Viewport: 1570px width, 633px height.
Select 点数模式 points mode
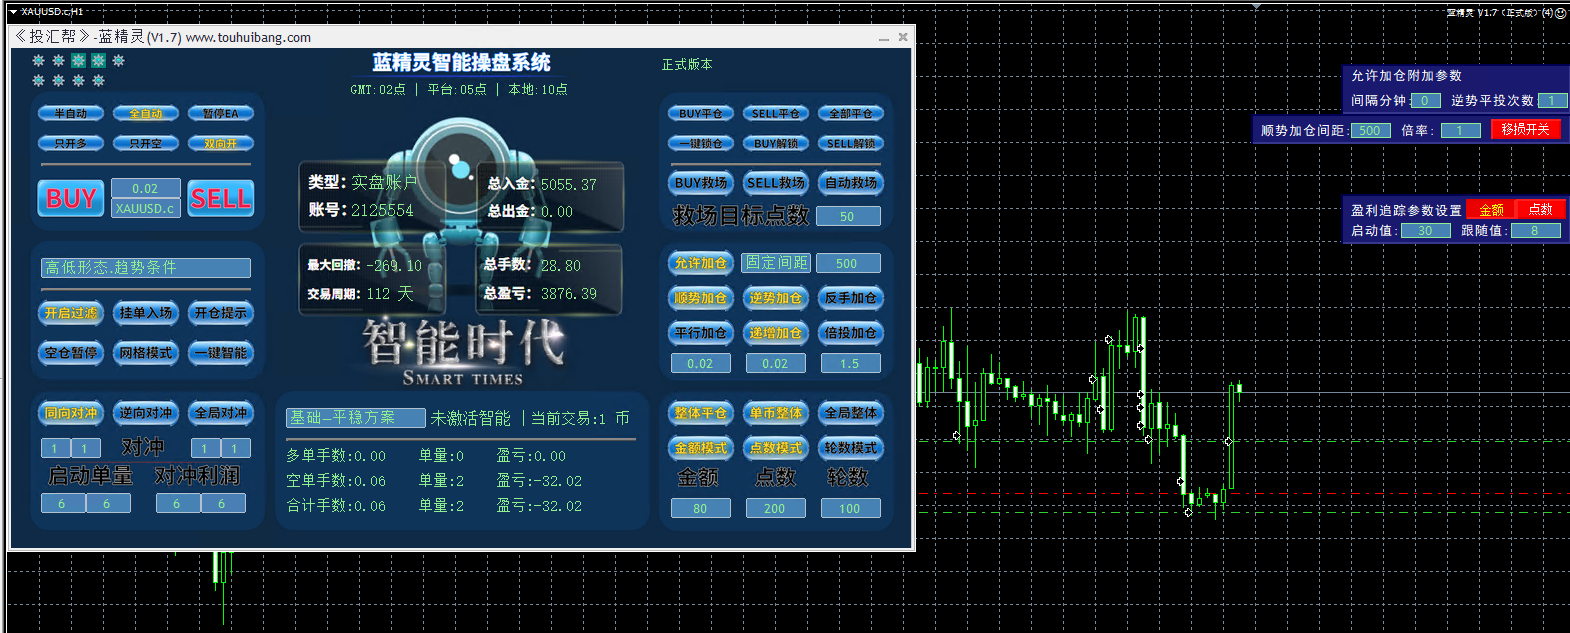point(776,448)
